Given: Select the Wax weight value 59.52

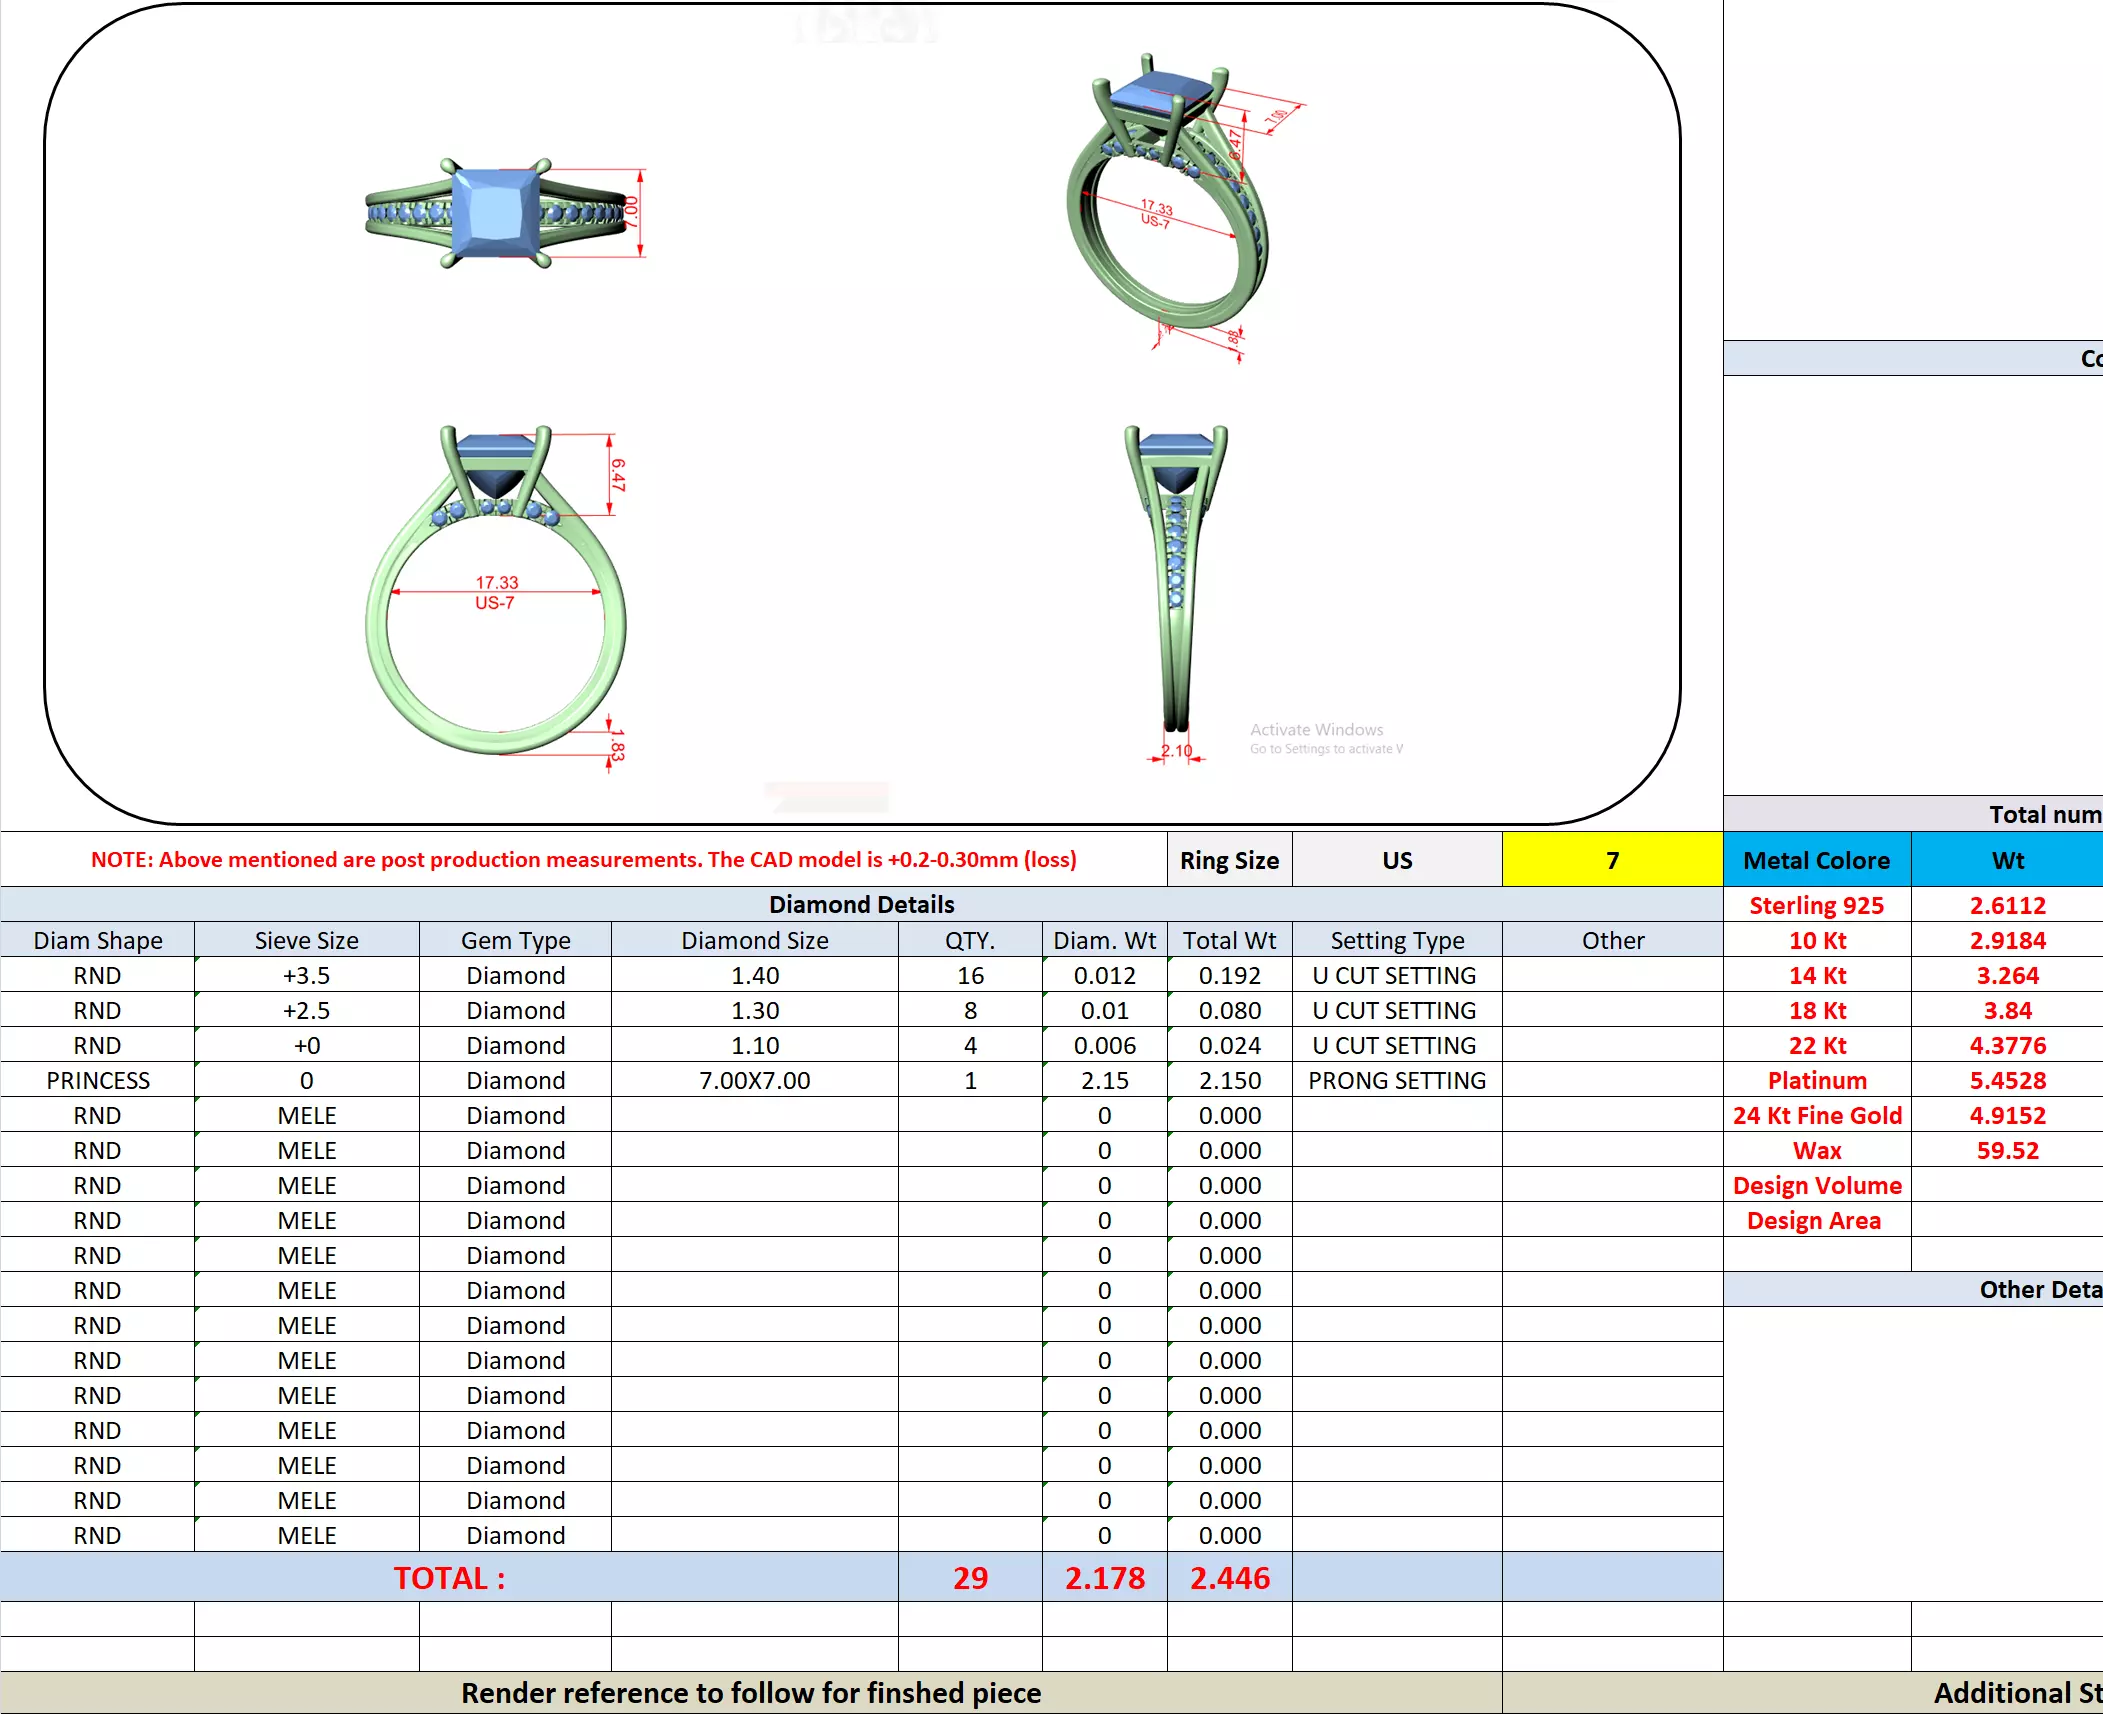Looking at the screenshot, I should [2007, 1150].
